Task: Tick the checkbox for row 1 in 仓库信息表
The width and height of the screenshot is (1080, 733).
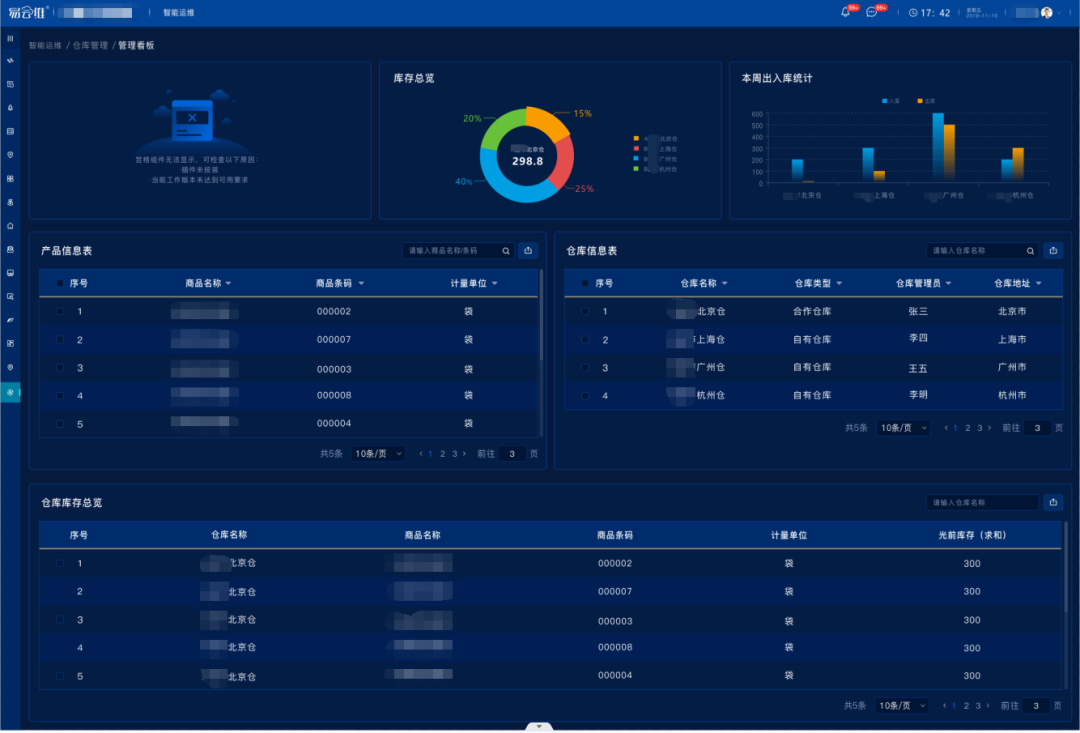Action: (x=585, y=312)
